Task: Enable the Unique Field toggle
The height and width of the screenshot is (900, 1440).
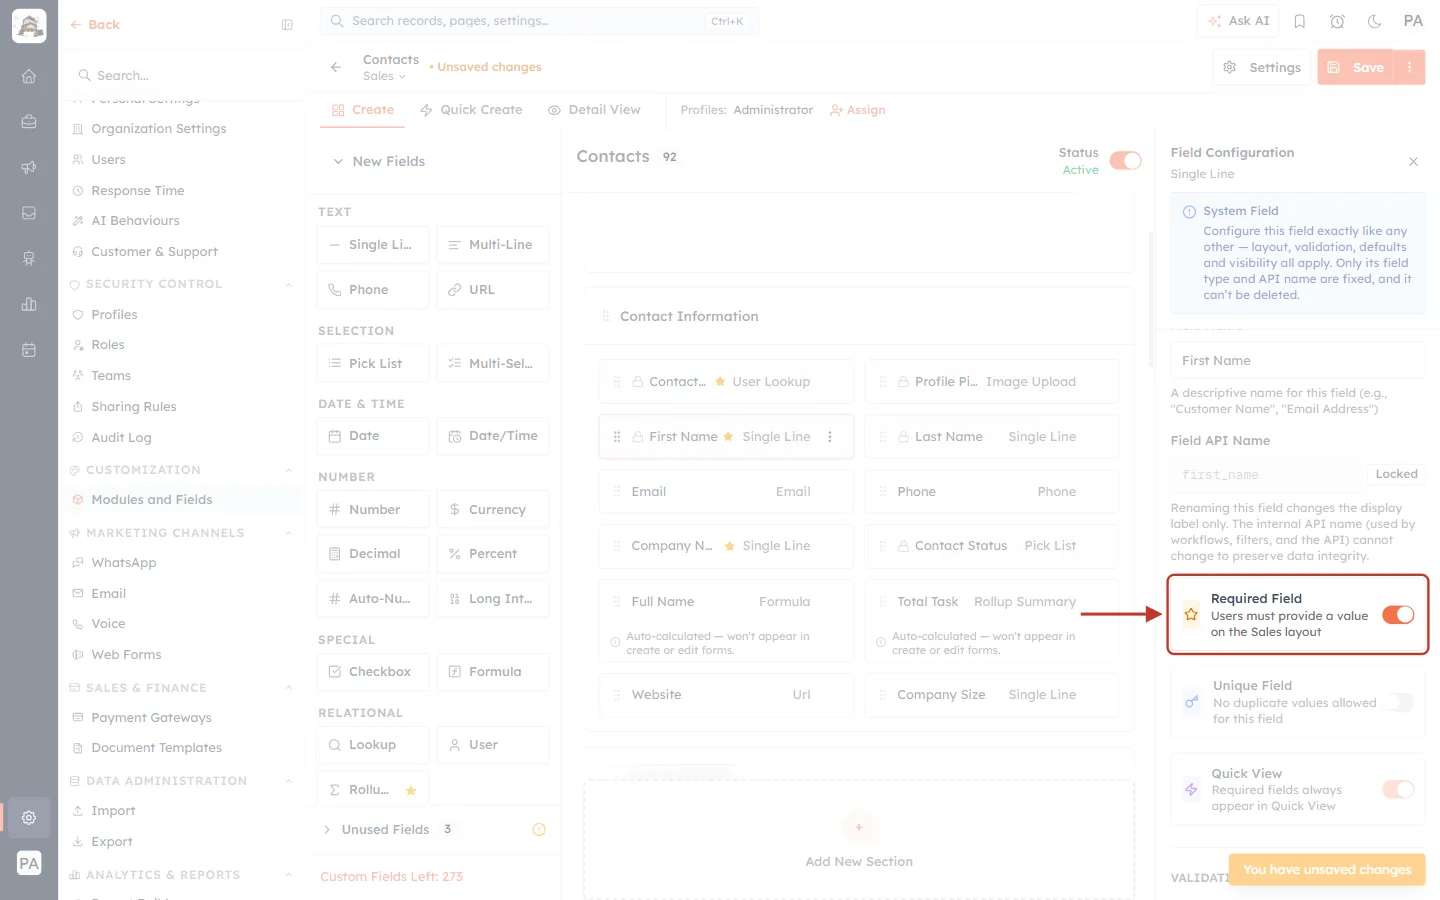Action: tap(1398, 702)
